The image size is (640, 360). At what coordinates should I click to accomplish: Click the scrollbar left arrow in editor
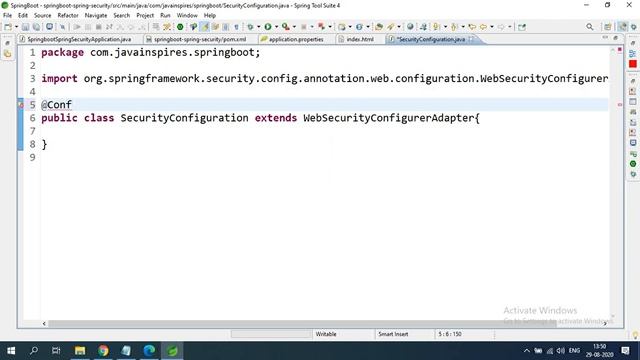[44, 323]
